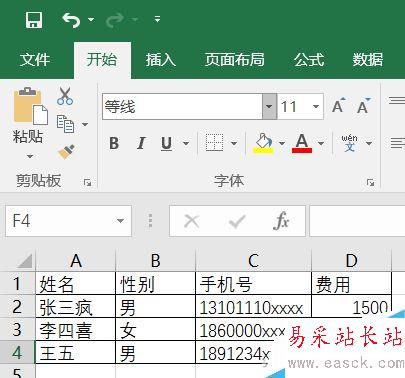Select cell containing 13101110xxxx
The width and height of the screenshot is (405, 378).
coord(253,306)
